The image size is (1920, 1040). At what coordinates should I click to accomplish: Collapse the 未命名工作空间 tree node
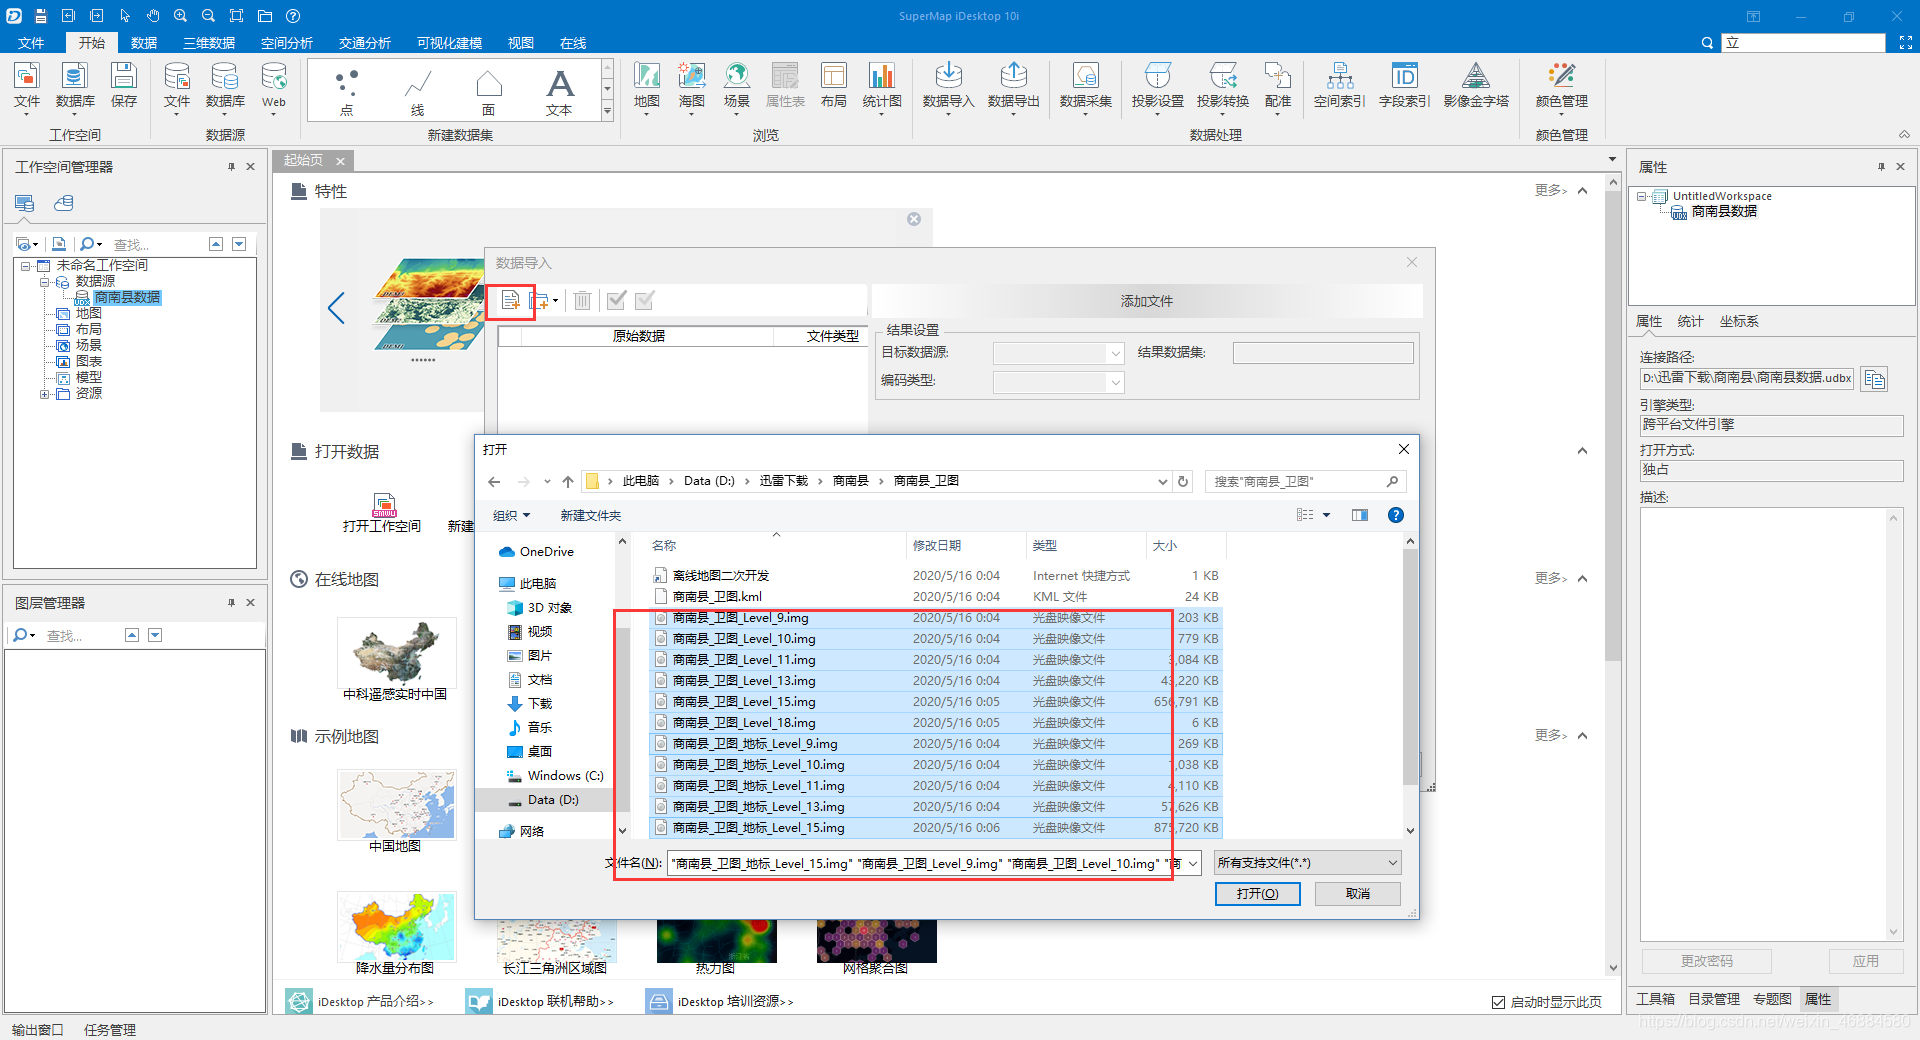[25, 266]
